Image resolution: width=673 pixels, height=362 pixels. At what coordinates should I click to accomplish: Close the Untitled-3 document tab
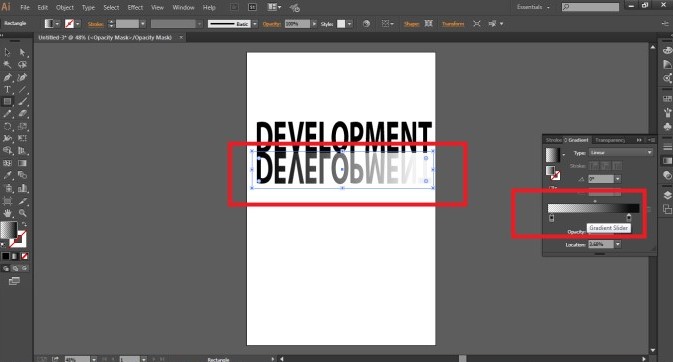[x=181, y=38]
